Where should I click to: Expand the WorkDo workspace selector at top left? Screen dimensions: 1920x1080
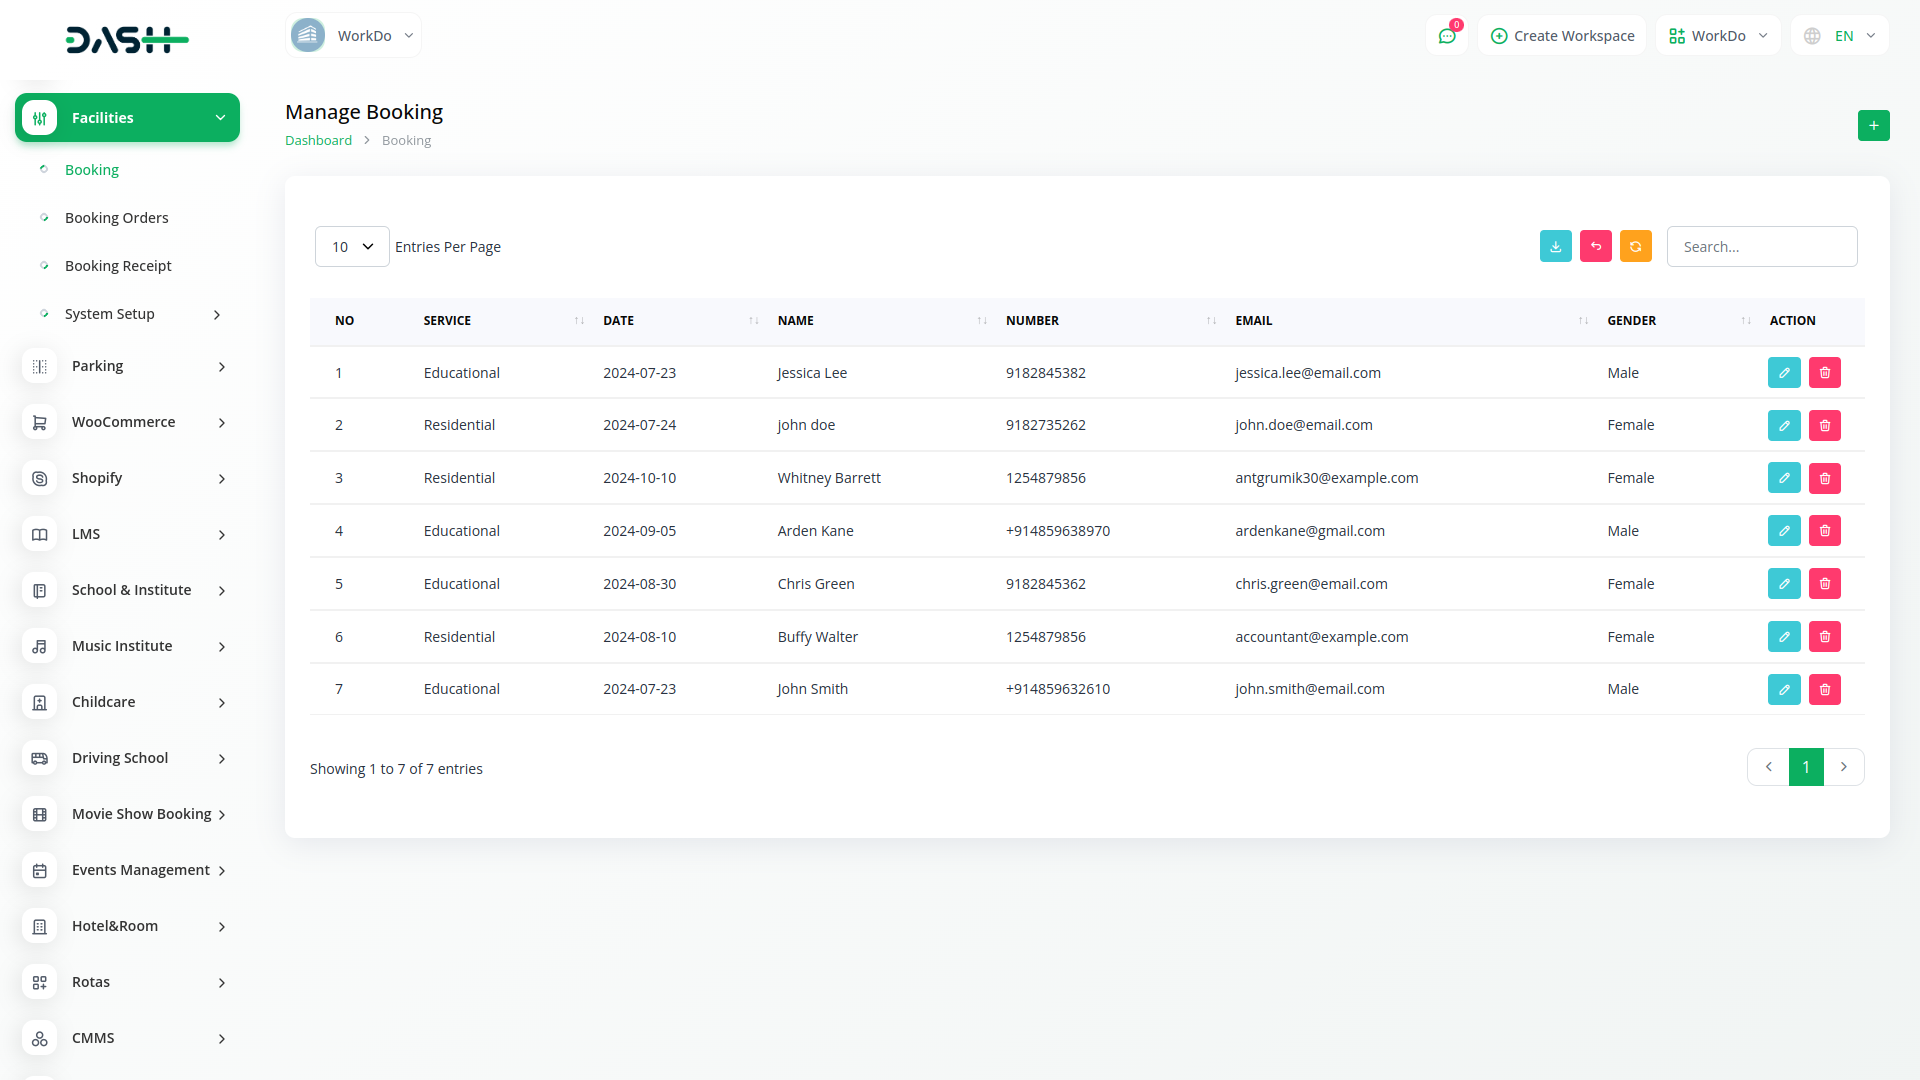tap(353, 36)
